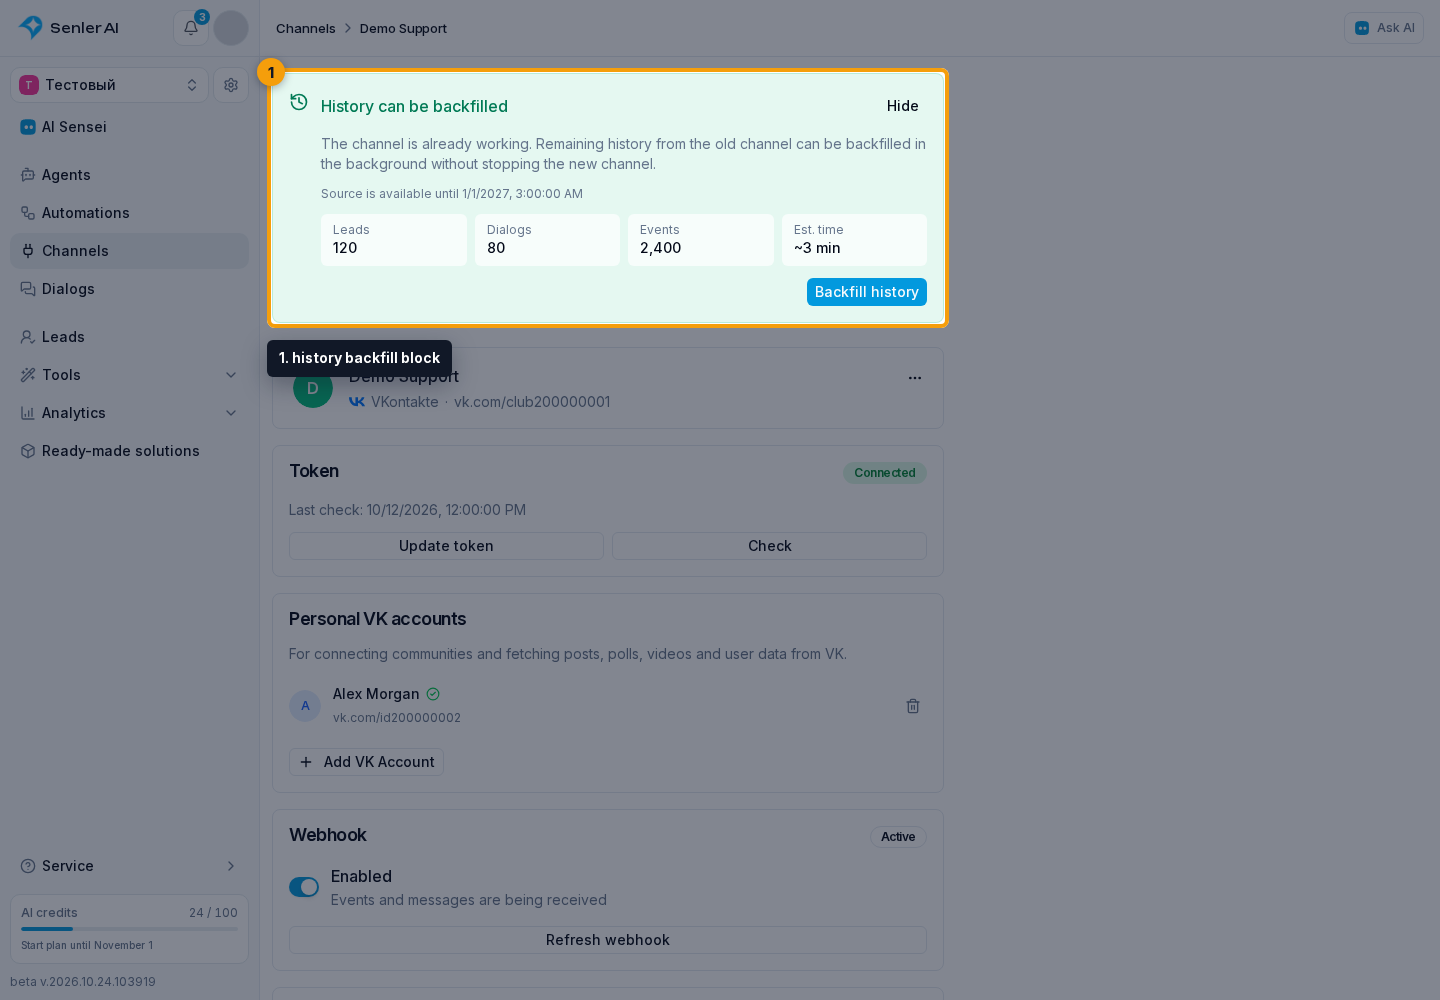Hide the history backfill banner
The width and height of the screenshot is (1440, 1000).
click(x=903, y=106)
